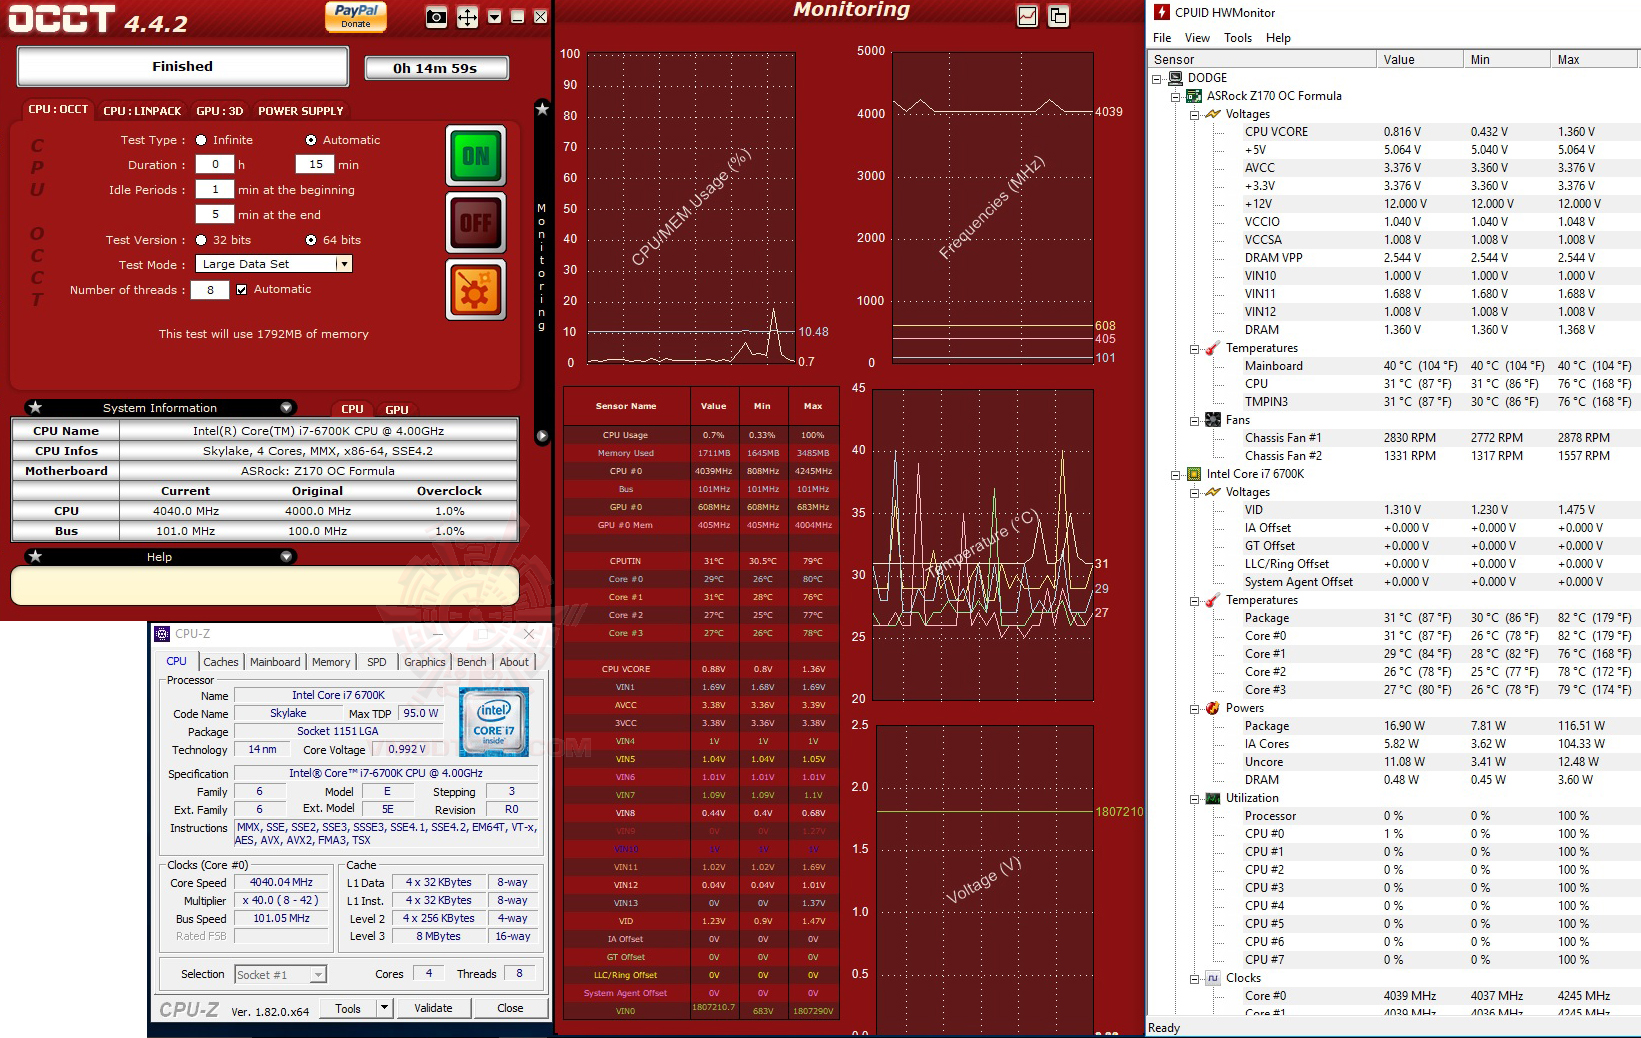The image size is (1641, 1038).
Task: Collapse the Temperatures node under Intel Core i7 6700K
Action: click(x=1194, y=600)
